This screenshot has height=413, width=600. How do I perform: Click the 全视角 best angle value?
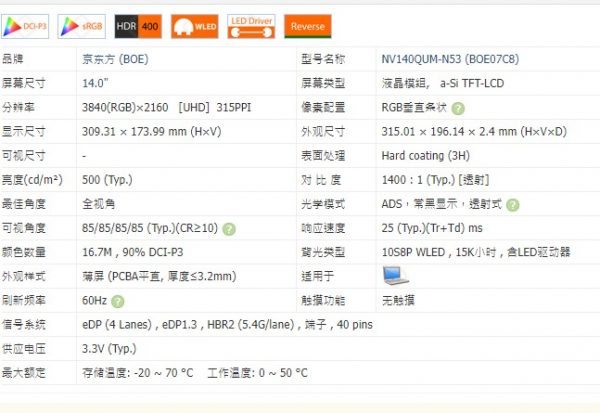point(99,204)
